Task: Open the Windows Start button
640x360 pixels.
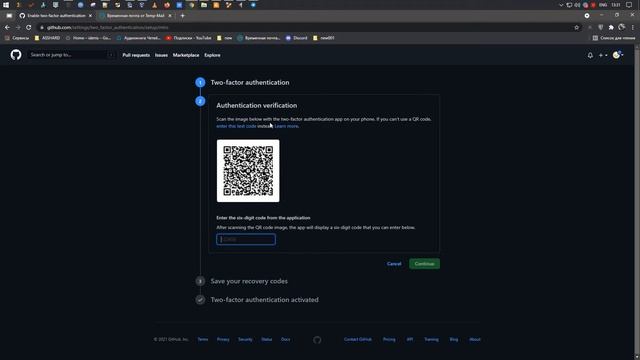Action: [6, 4]
